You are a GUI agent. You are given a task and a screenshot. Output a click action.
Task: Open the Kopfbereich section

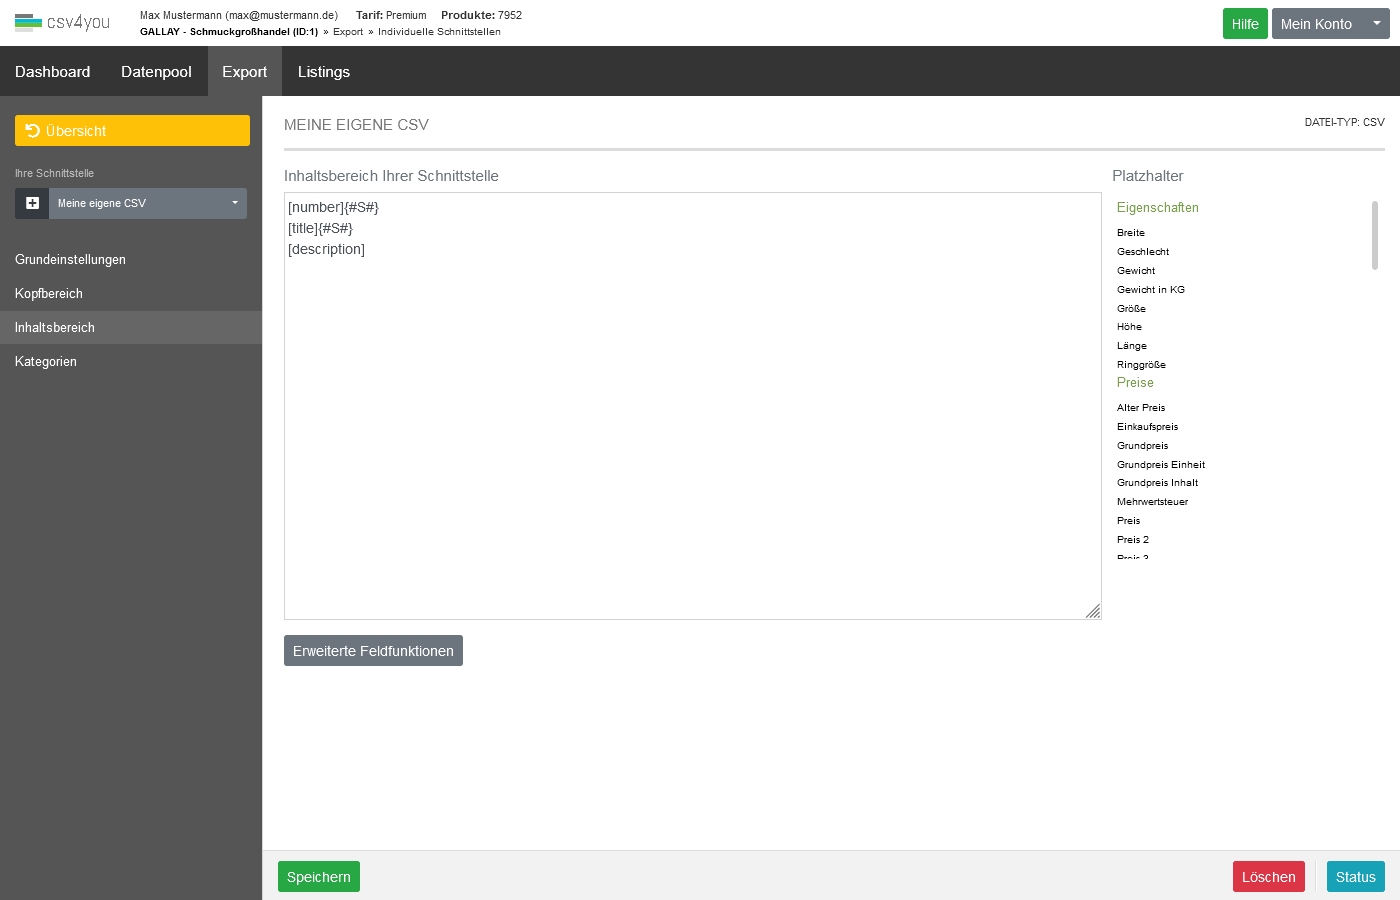(49, 294)
